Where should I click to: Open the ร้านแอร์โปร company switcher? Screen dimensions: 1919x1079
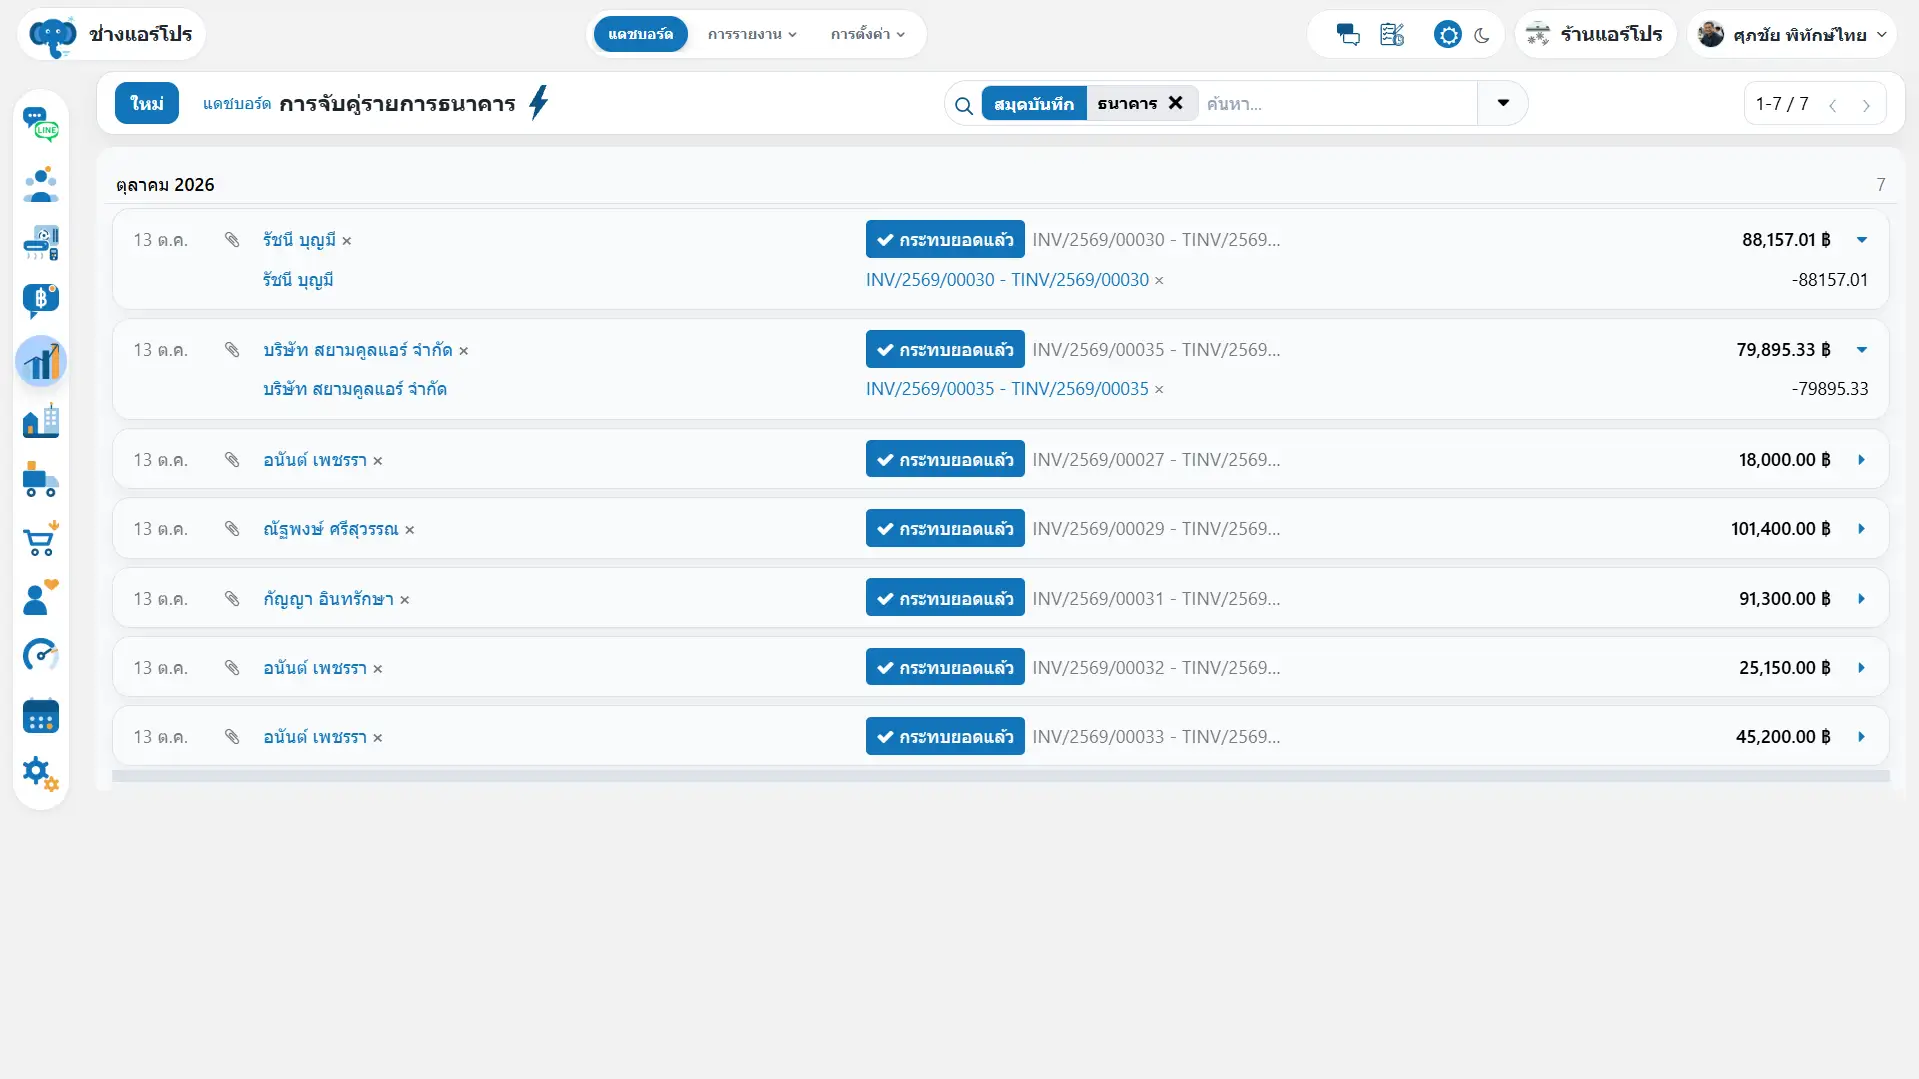pos(1595,35)
